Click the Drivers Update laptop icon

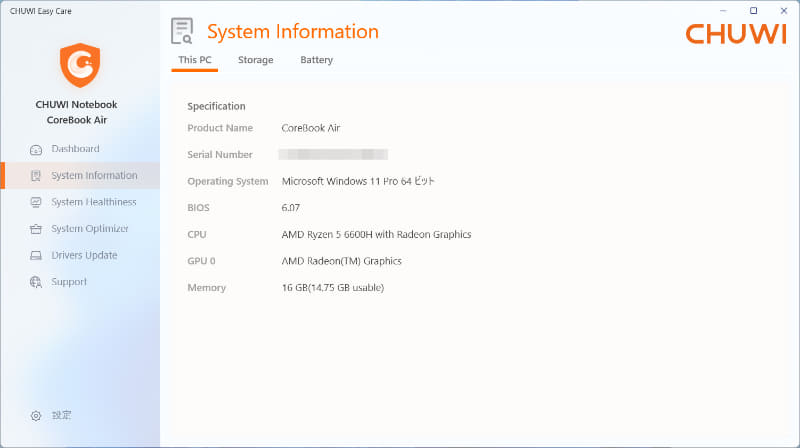coord(36,256)
